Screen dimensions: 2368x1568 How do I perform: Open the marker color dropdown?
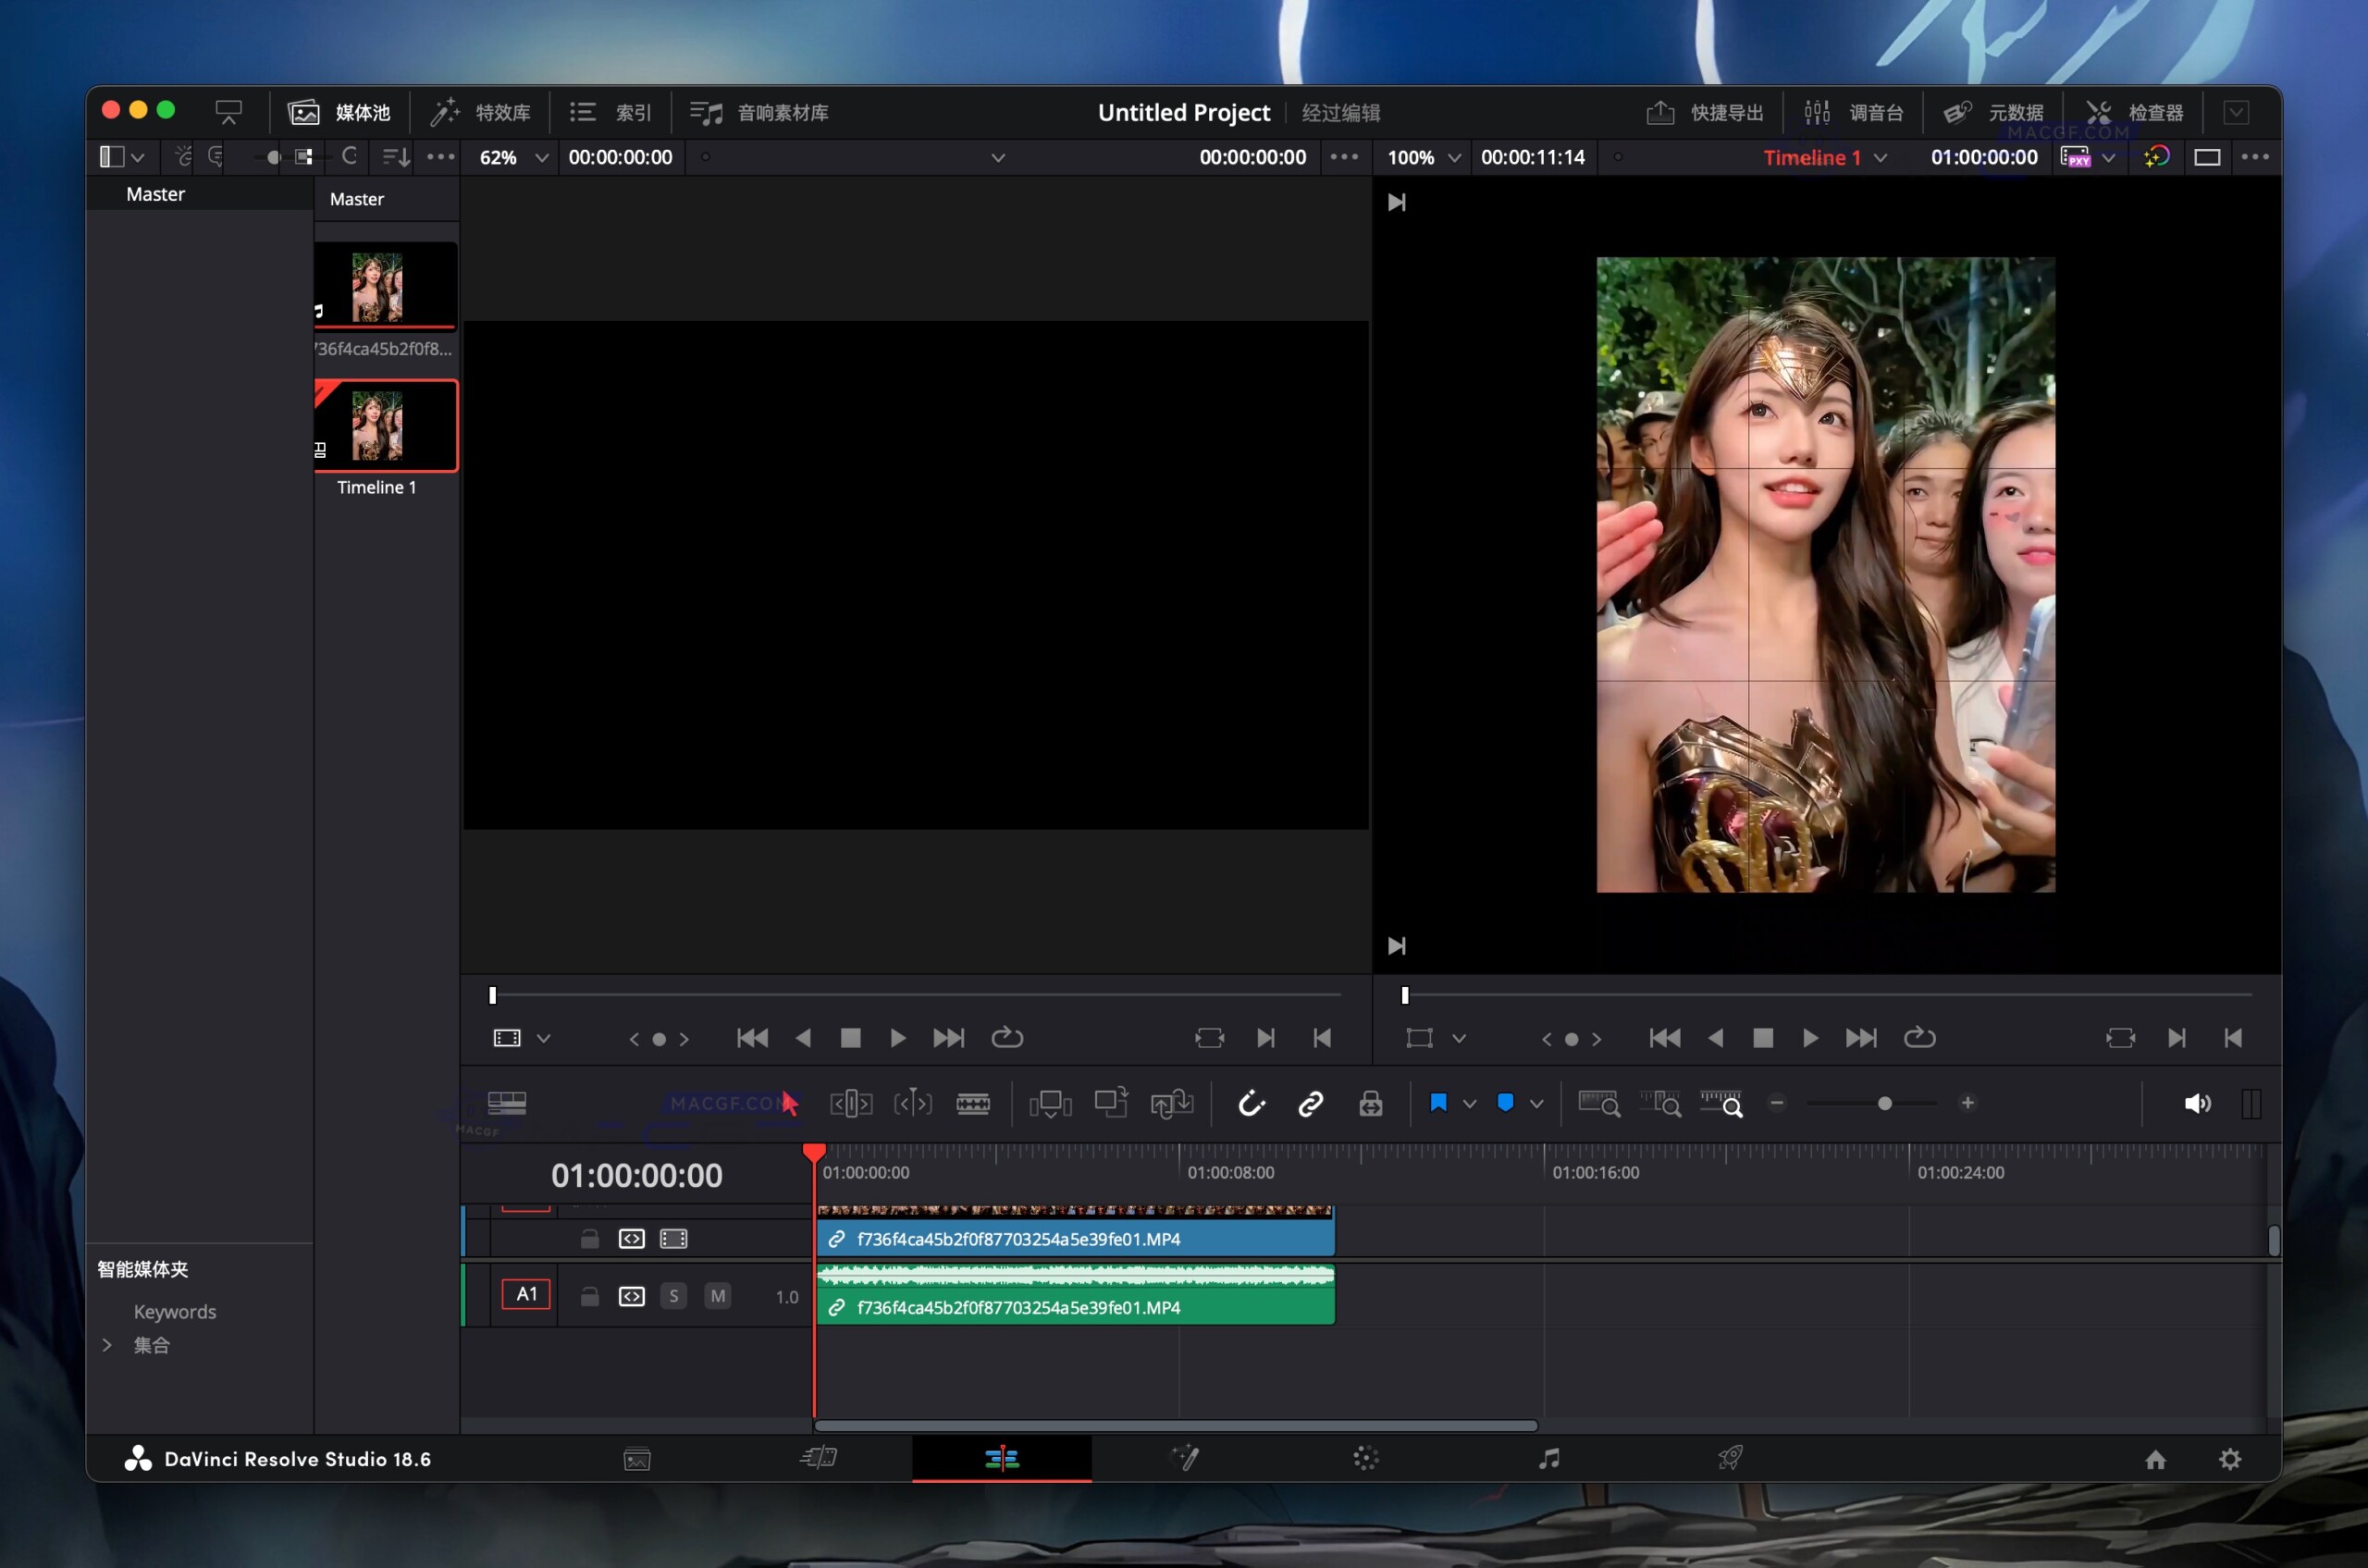(x=1537, y=1103)
